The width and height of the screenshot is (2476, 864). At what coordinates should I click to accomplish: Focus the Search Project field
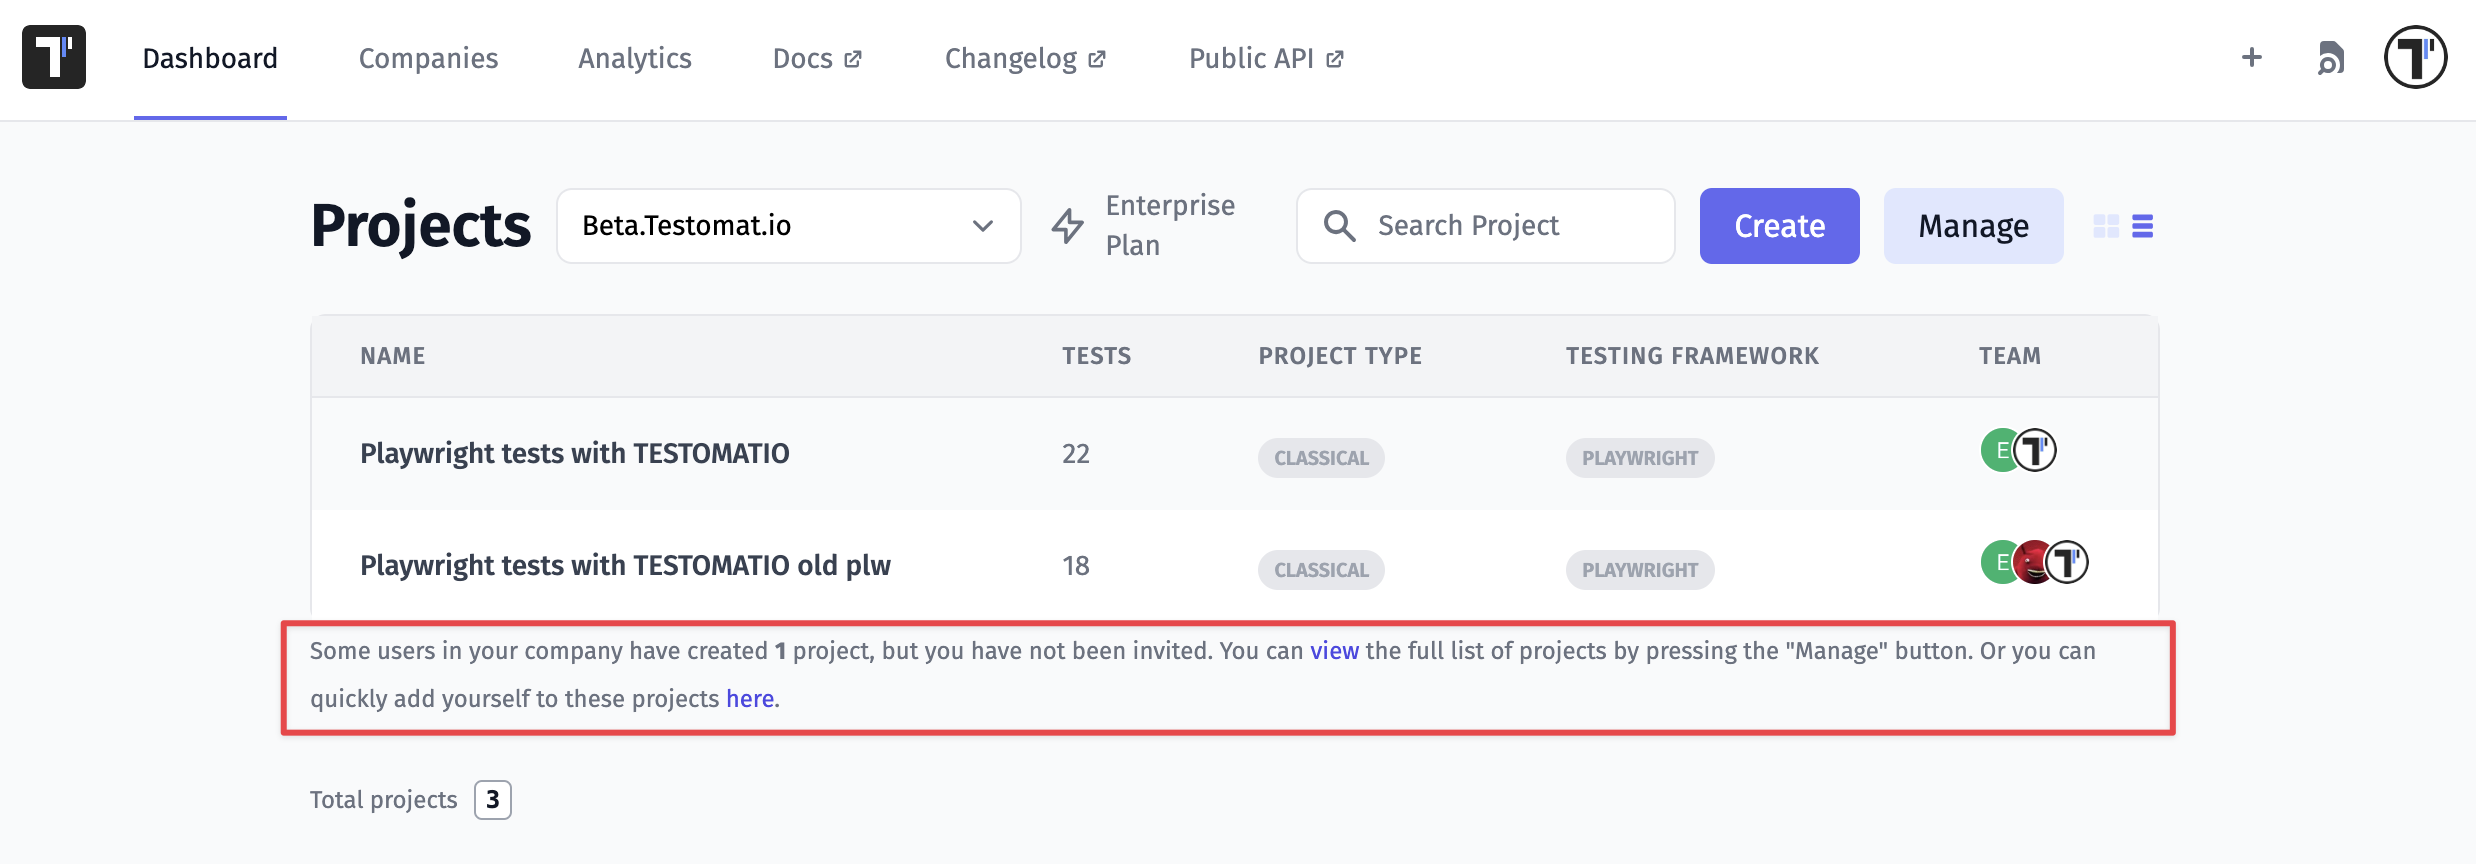(x=1486, y=226)
